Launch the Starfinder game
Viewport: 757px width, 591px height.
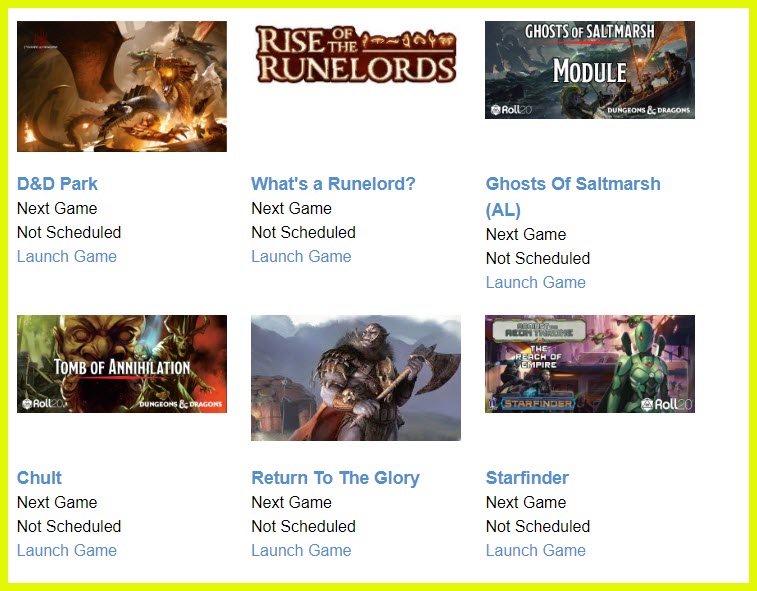(x=536, y=550)
